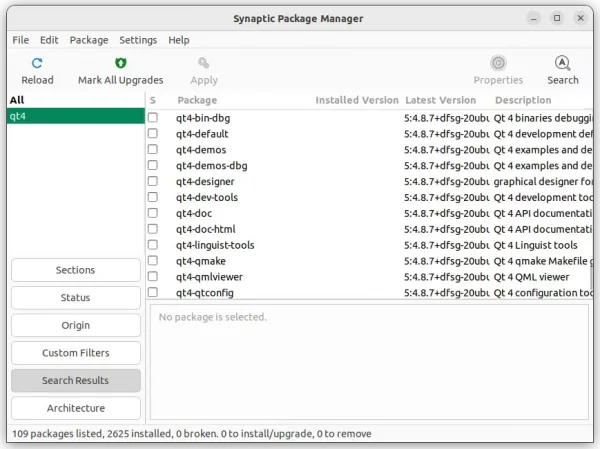This screenshot has width=600, height=449.
Task: Select the qt4-dev-tools package name
Action: point(207,197)
